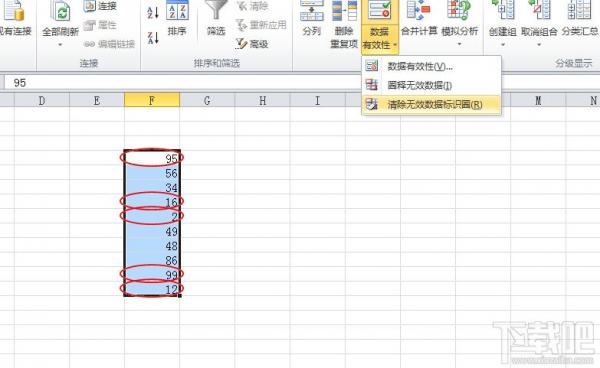This screenshot has width=600, height=368.
Task: Expand the 模拟分析 (What-If Analysis) dropdown
Action: click(460, 44)
